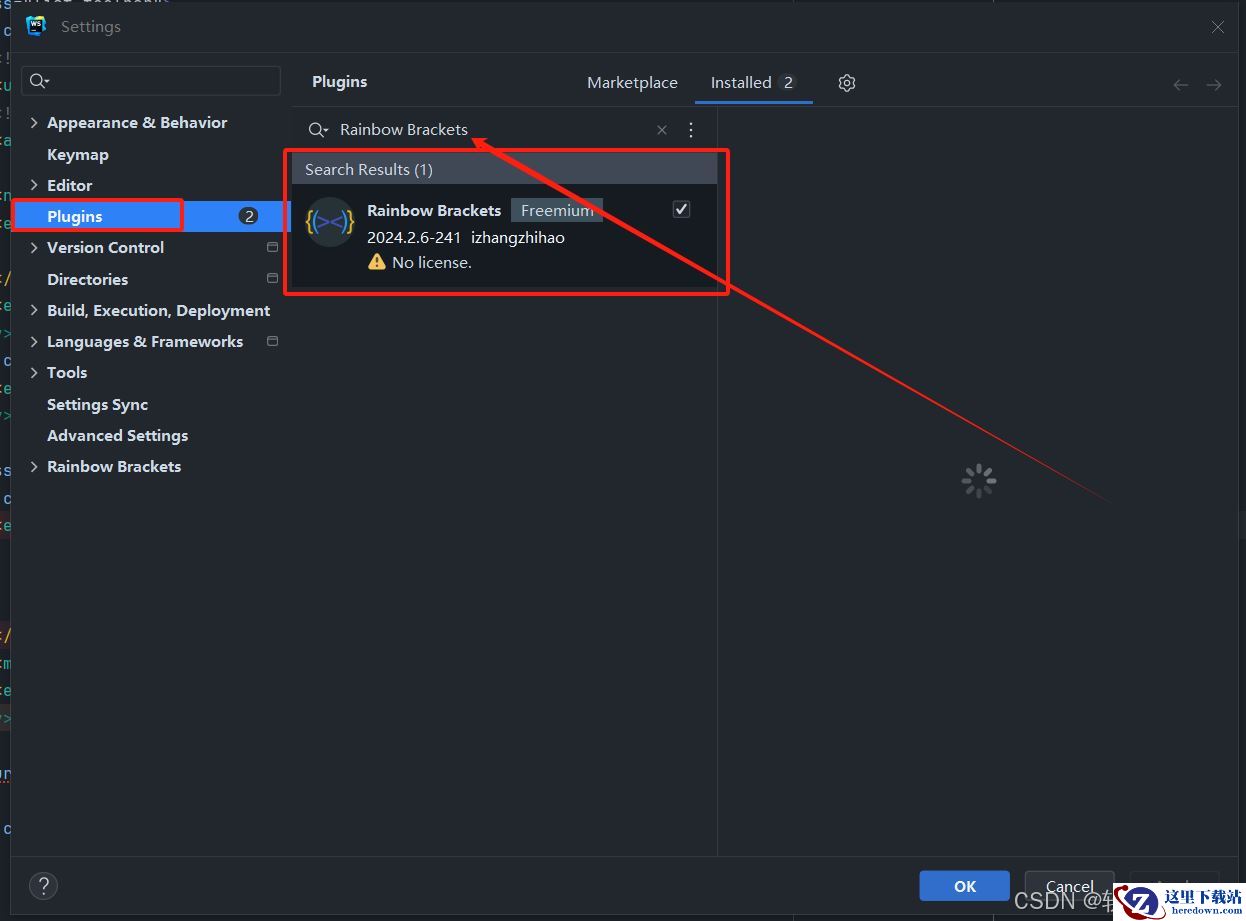Click the Cancel button
Viewport: 1246px width, 921px height.
[x=1069, y=886]
